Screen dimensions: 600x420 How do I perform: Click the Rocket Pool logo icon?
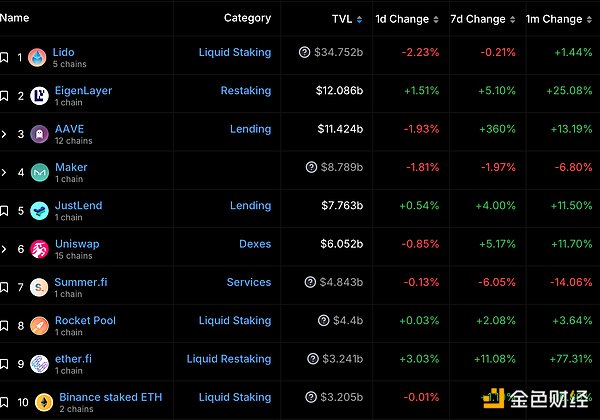click(x=39, y=326)
